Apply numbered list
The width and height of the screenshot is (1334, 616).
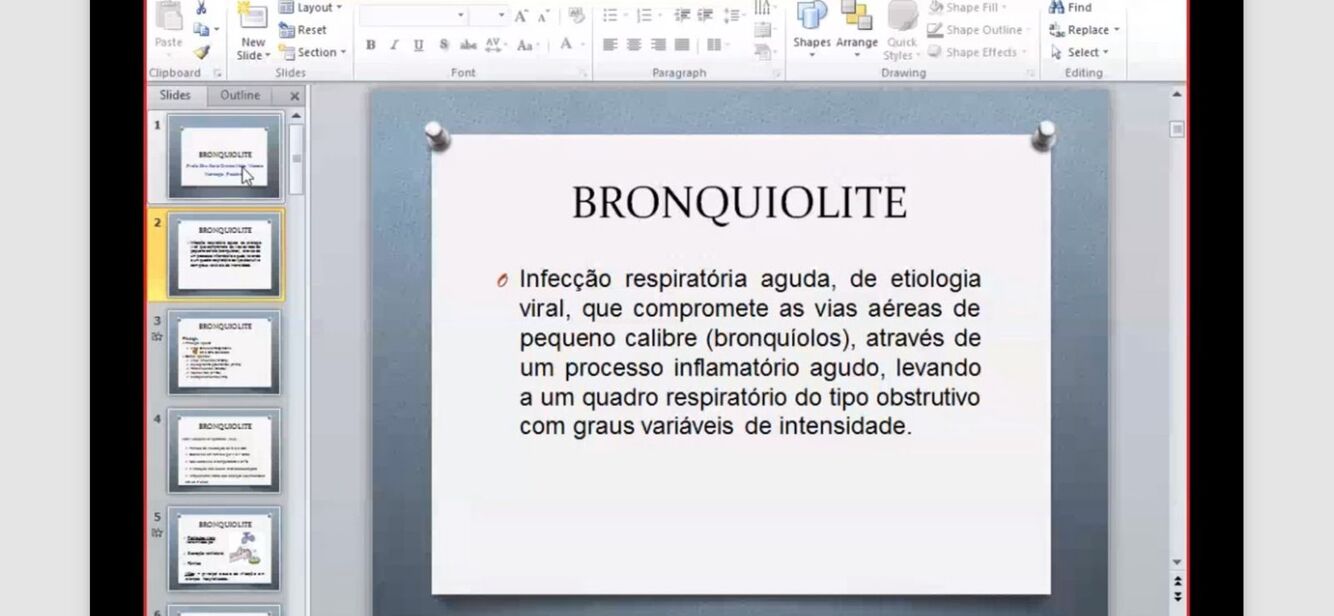click(645, 16)
